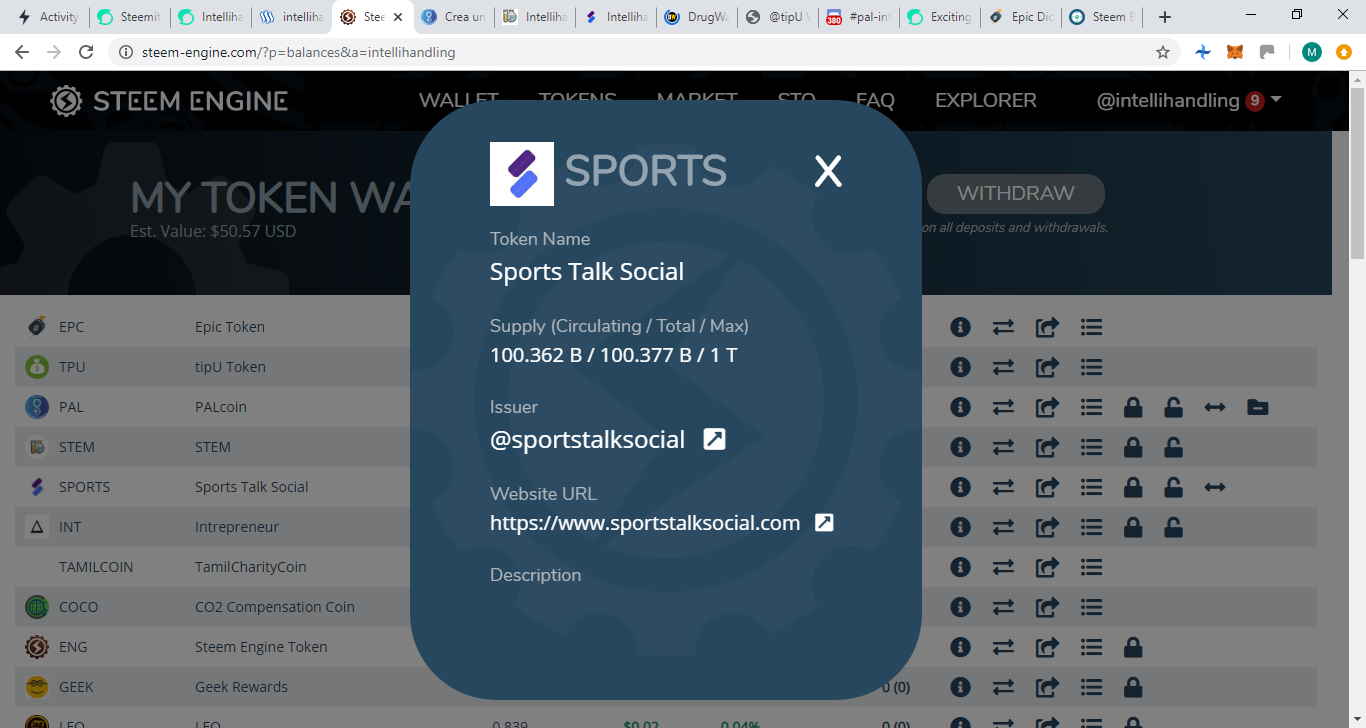Follow the @sportstalksocial issuer link
1366x728 pixels.
pos(587,439)
